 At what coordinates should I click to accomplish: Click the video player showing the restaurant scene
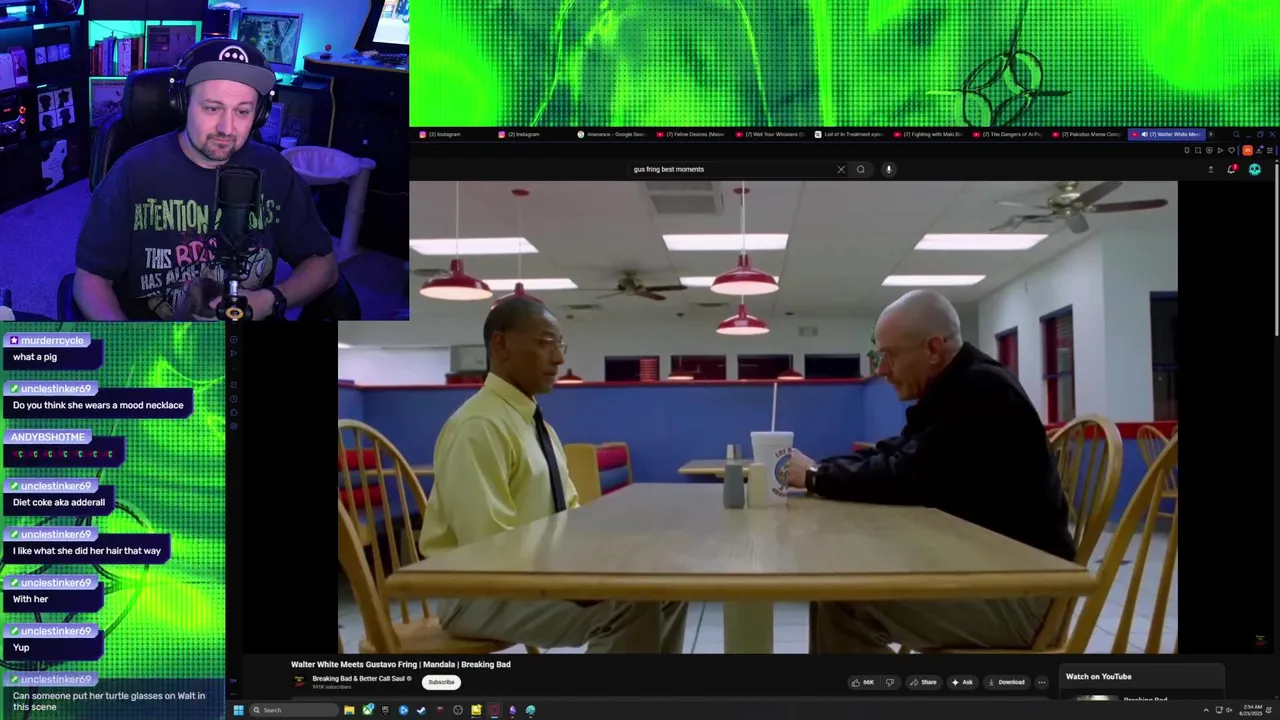pyautogui.click(x=757, y=417)
